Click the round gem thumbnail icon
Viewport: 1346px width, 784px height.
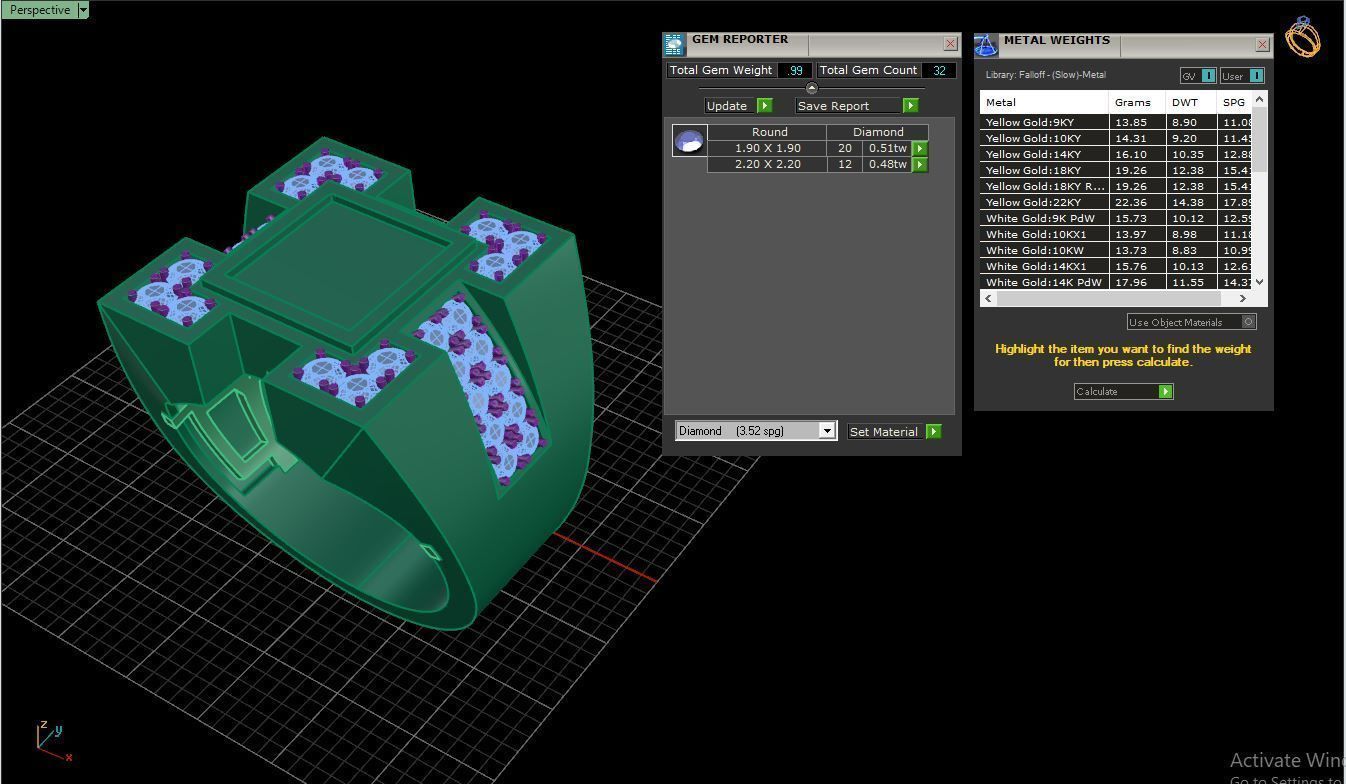pyautogui.click(x=689, y=141)
